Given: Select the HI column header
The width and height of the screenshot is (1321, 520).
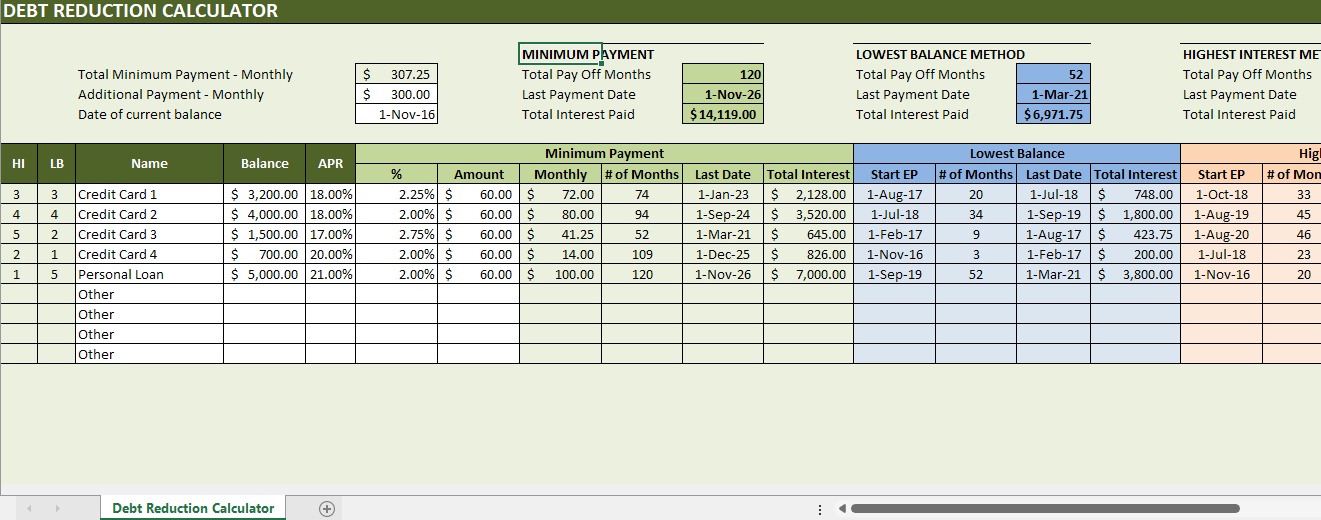Looking at the screenshot, I should [19, 163].
